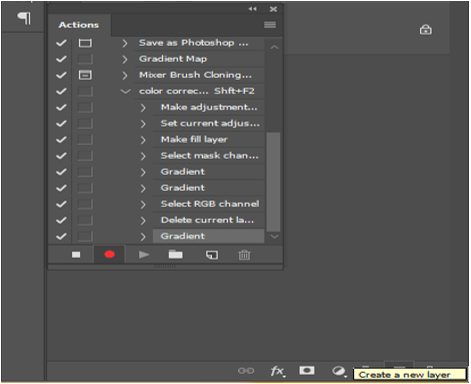The height and width of the screenshot is (384, 471).
Task: Collapse the color correc... action
Action: tap(125, 91)
